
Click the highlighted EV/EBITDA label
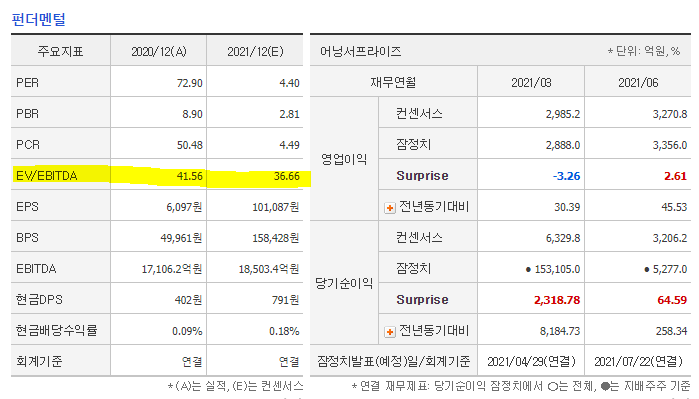point(47,176)
